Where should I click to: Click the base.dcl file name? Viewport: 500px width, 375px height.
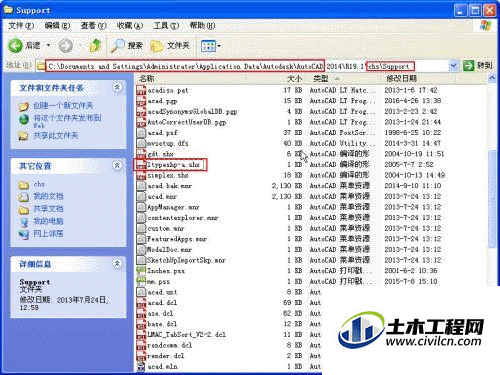point(162,324)
